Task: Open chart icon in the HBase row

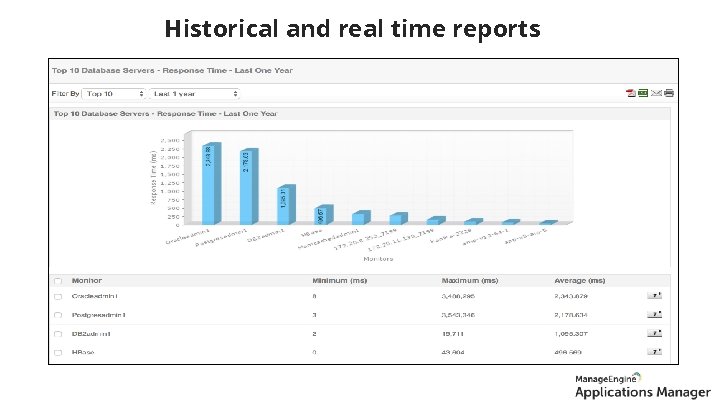Action: (655, 352)
